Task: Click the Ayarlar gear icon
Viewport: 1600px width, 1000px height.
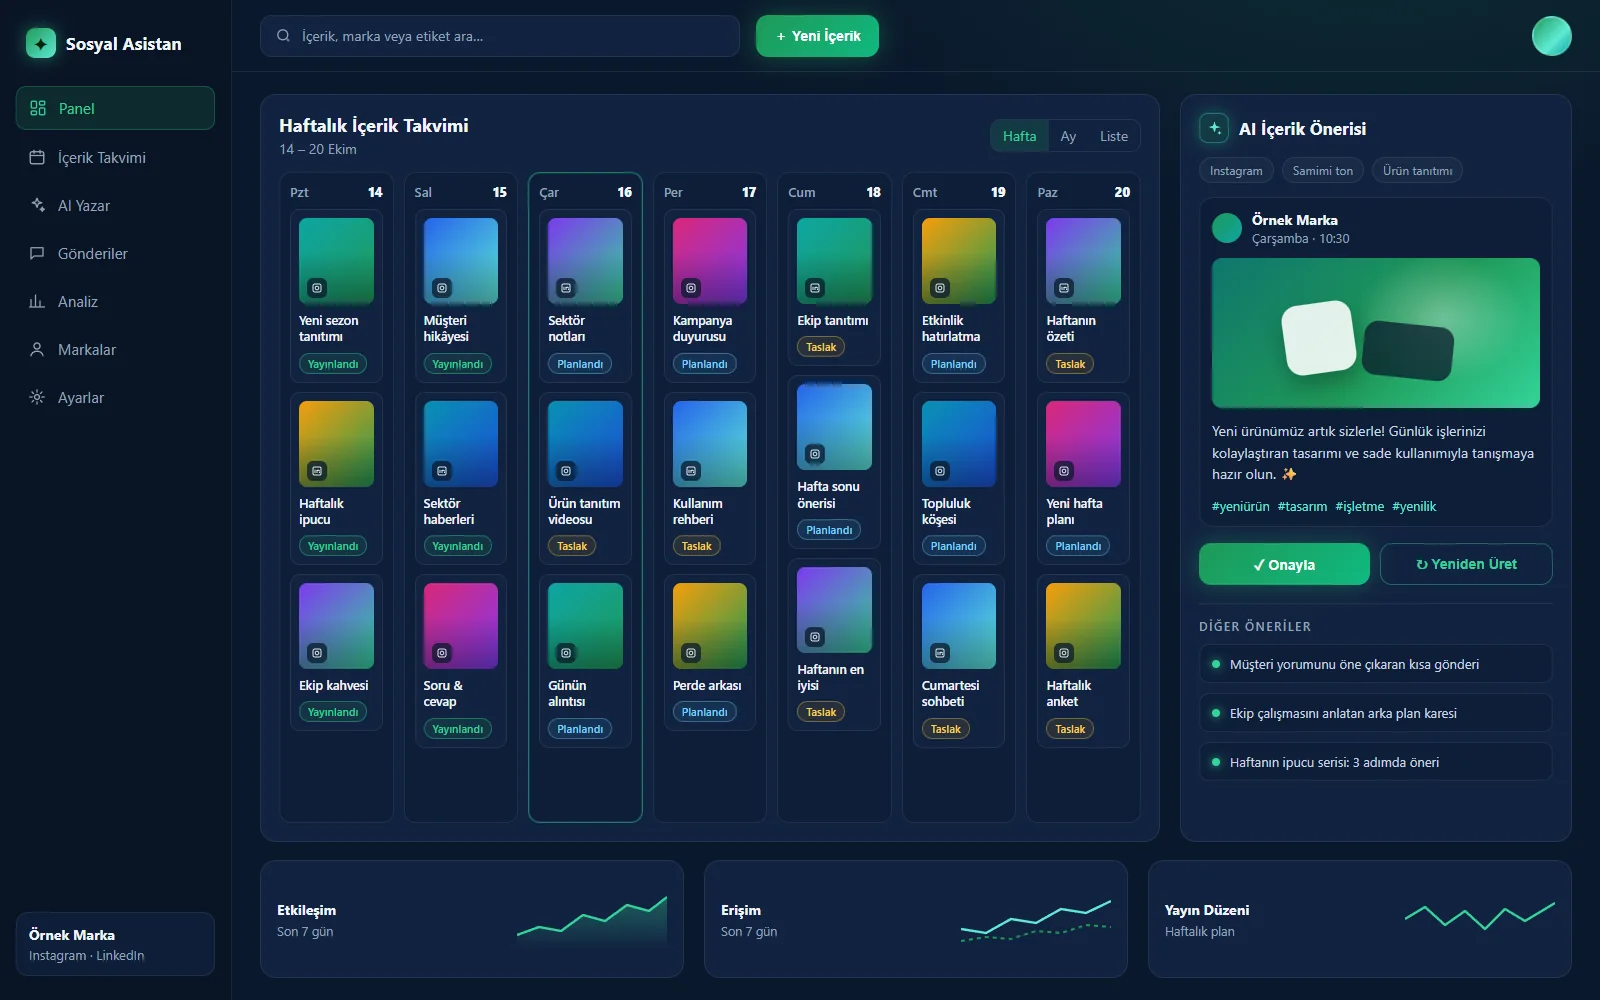Action: [37, 397]
